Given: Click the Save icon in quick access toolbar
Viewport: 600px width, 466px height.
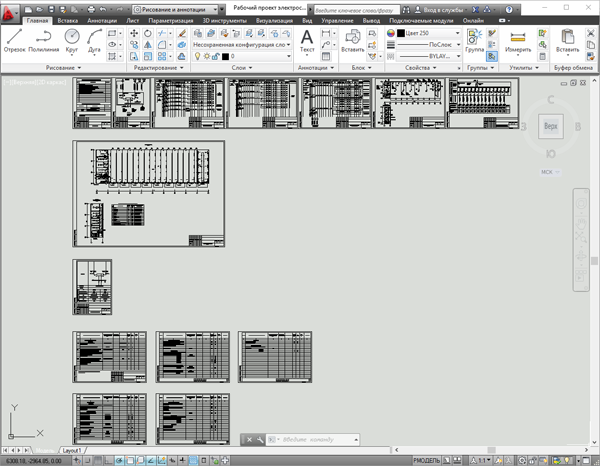Looking at the screenshot, I should (x=51, y=9).
